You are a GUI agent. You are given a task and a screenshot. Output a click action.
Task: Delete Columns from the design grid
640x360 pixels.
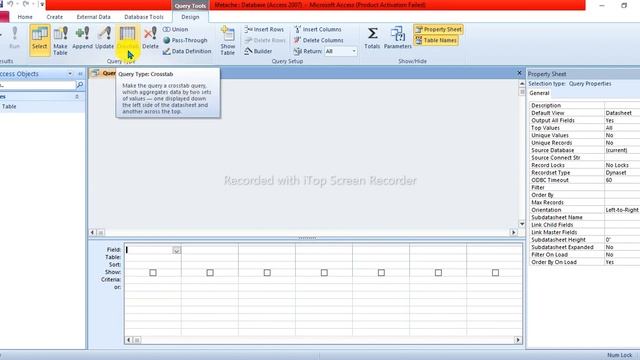click(318, 40)
